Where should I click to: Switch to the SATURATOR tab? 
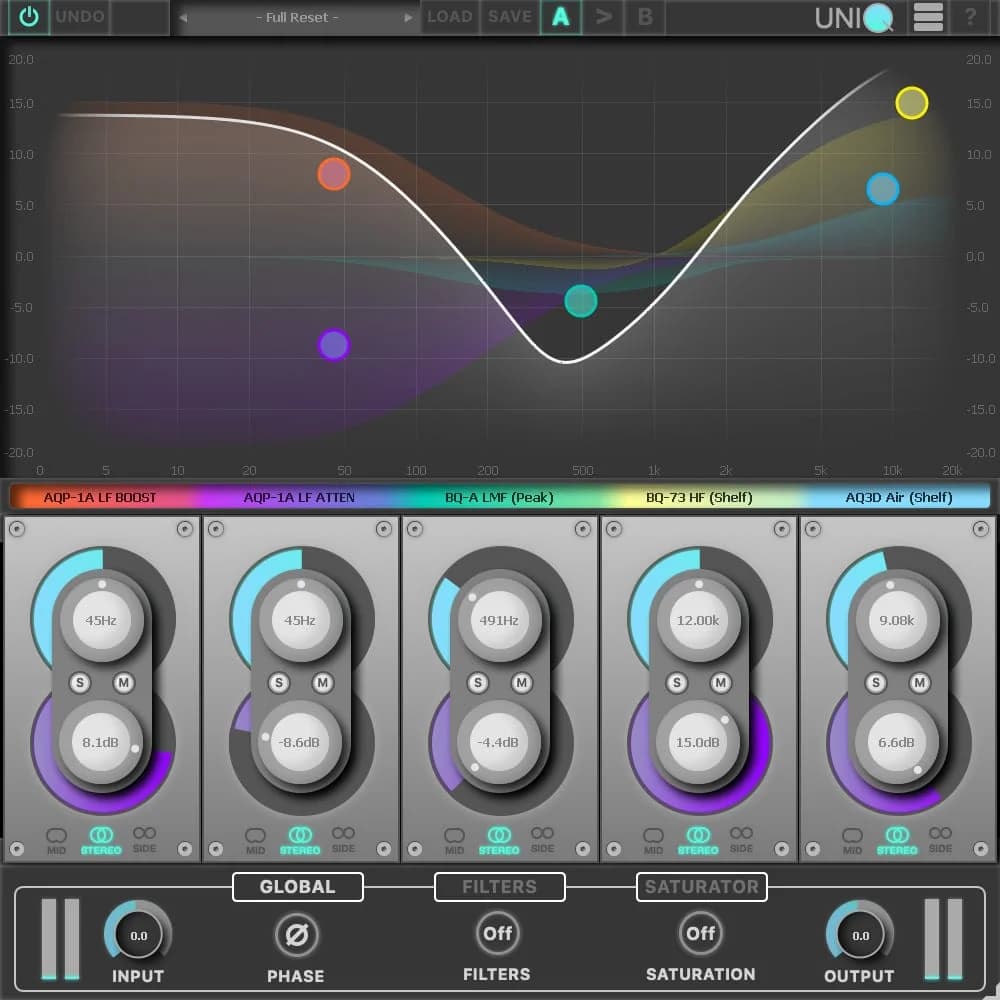(x=701, y=887)
